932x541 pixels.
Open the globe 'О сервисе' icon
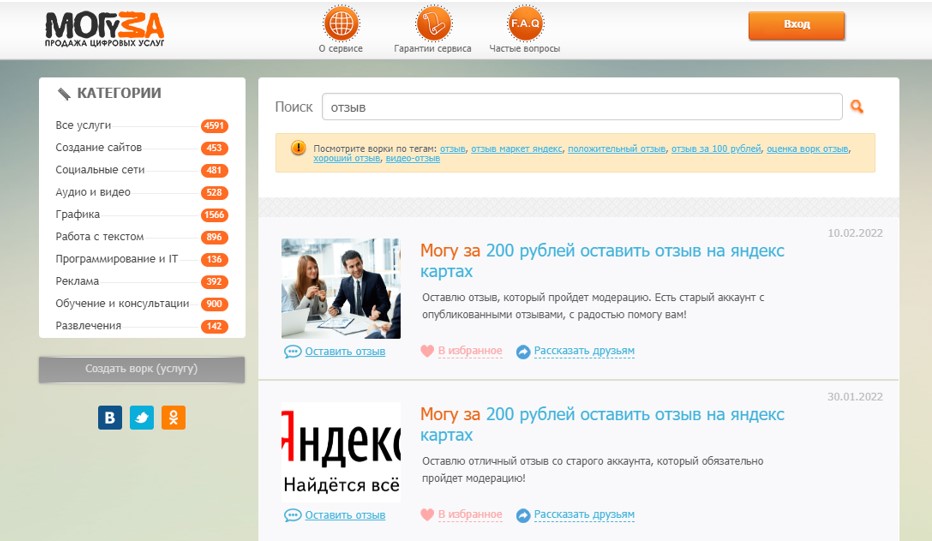point(341,24)
